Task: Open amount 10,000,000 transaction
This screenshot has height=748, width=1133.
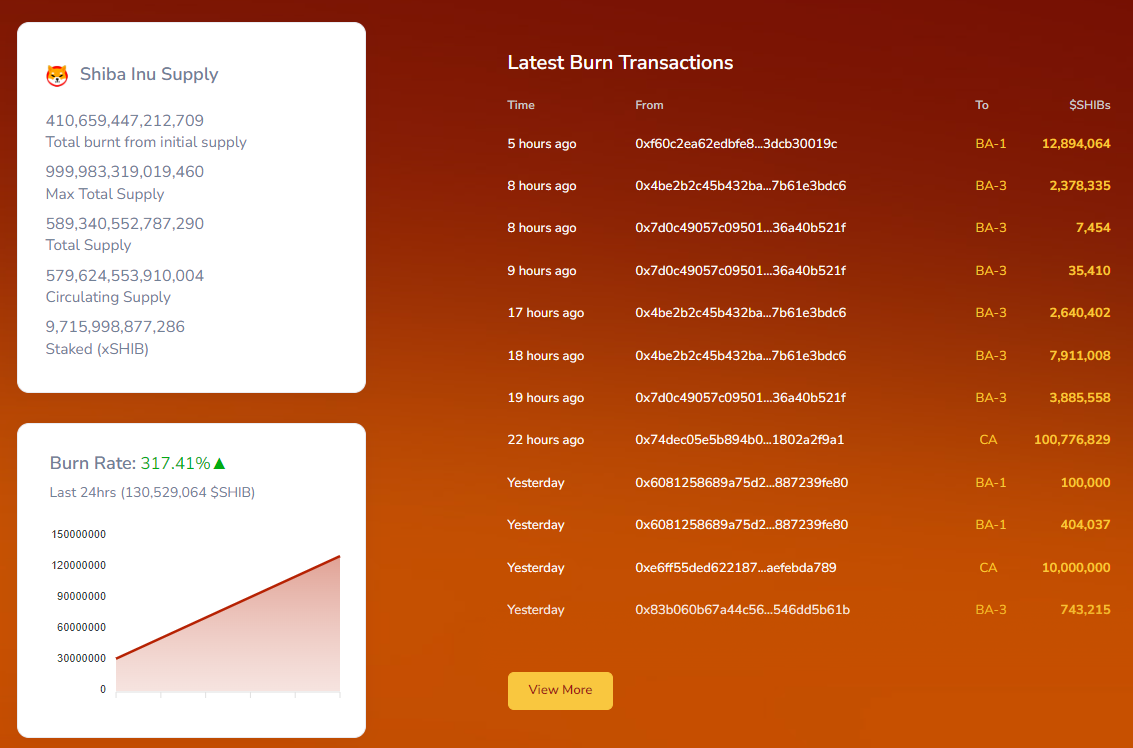Action: click(1076, 567)
